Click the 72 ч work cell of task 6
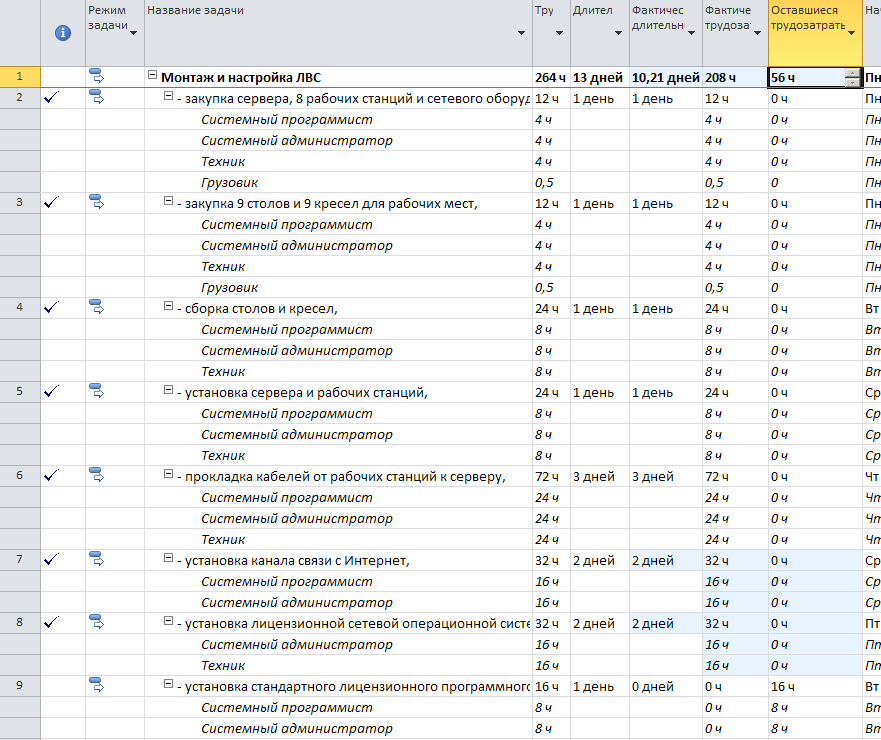The image size is (881, 740). click(x=551, y=476)
